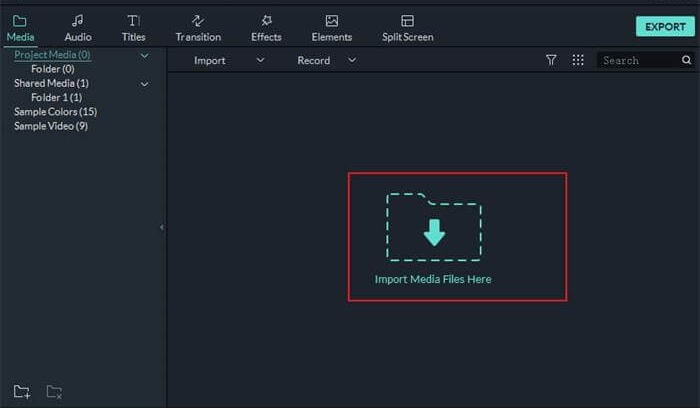Image resolution: width=700 pixels, height=408 pixels.
Task: Click inside the Search field
Action: pos(638,60)
